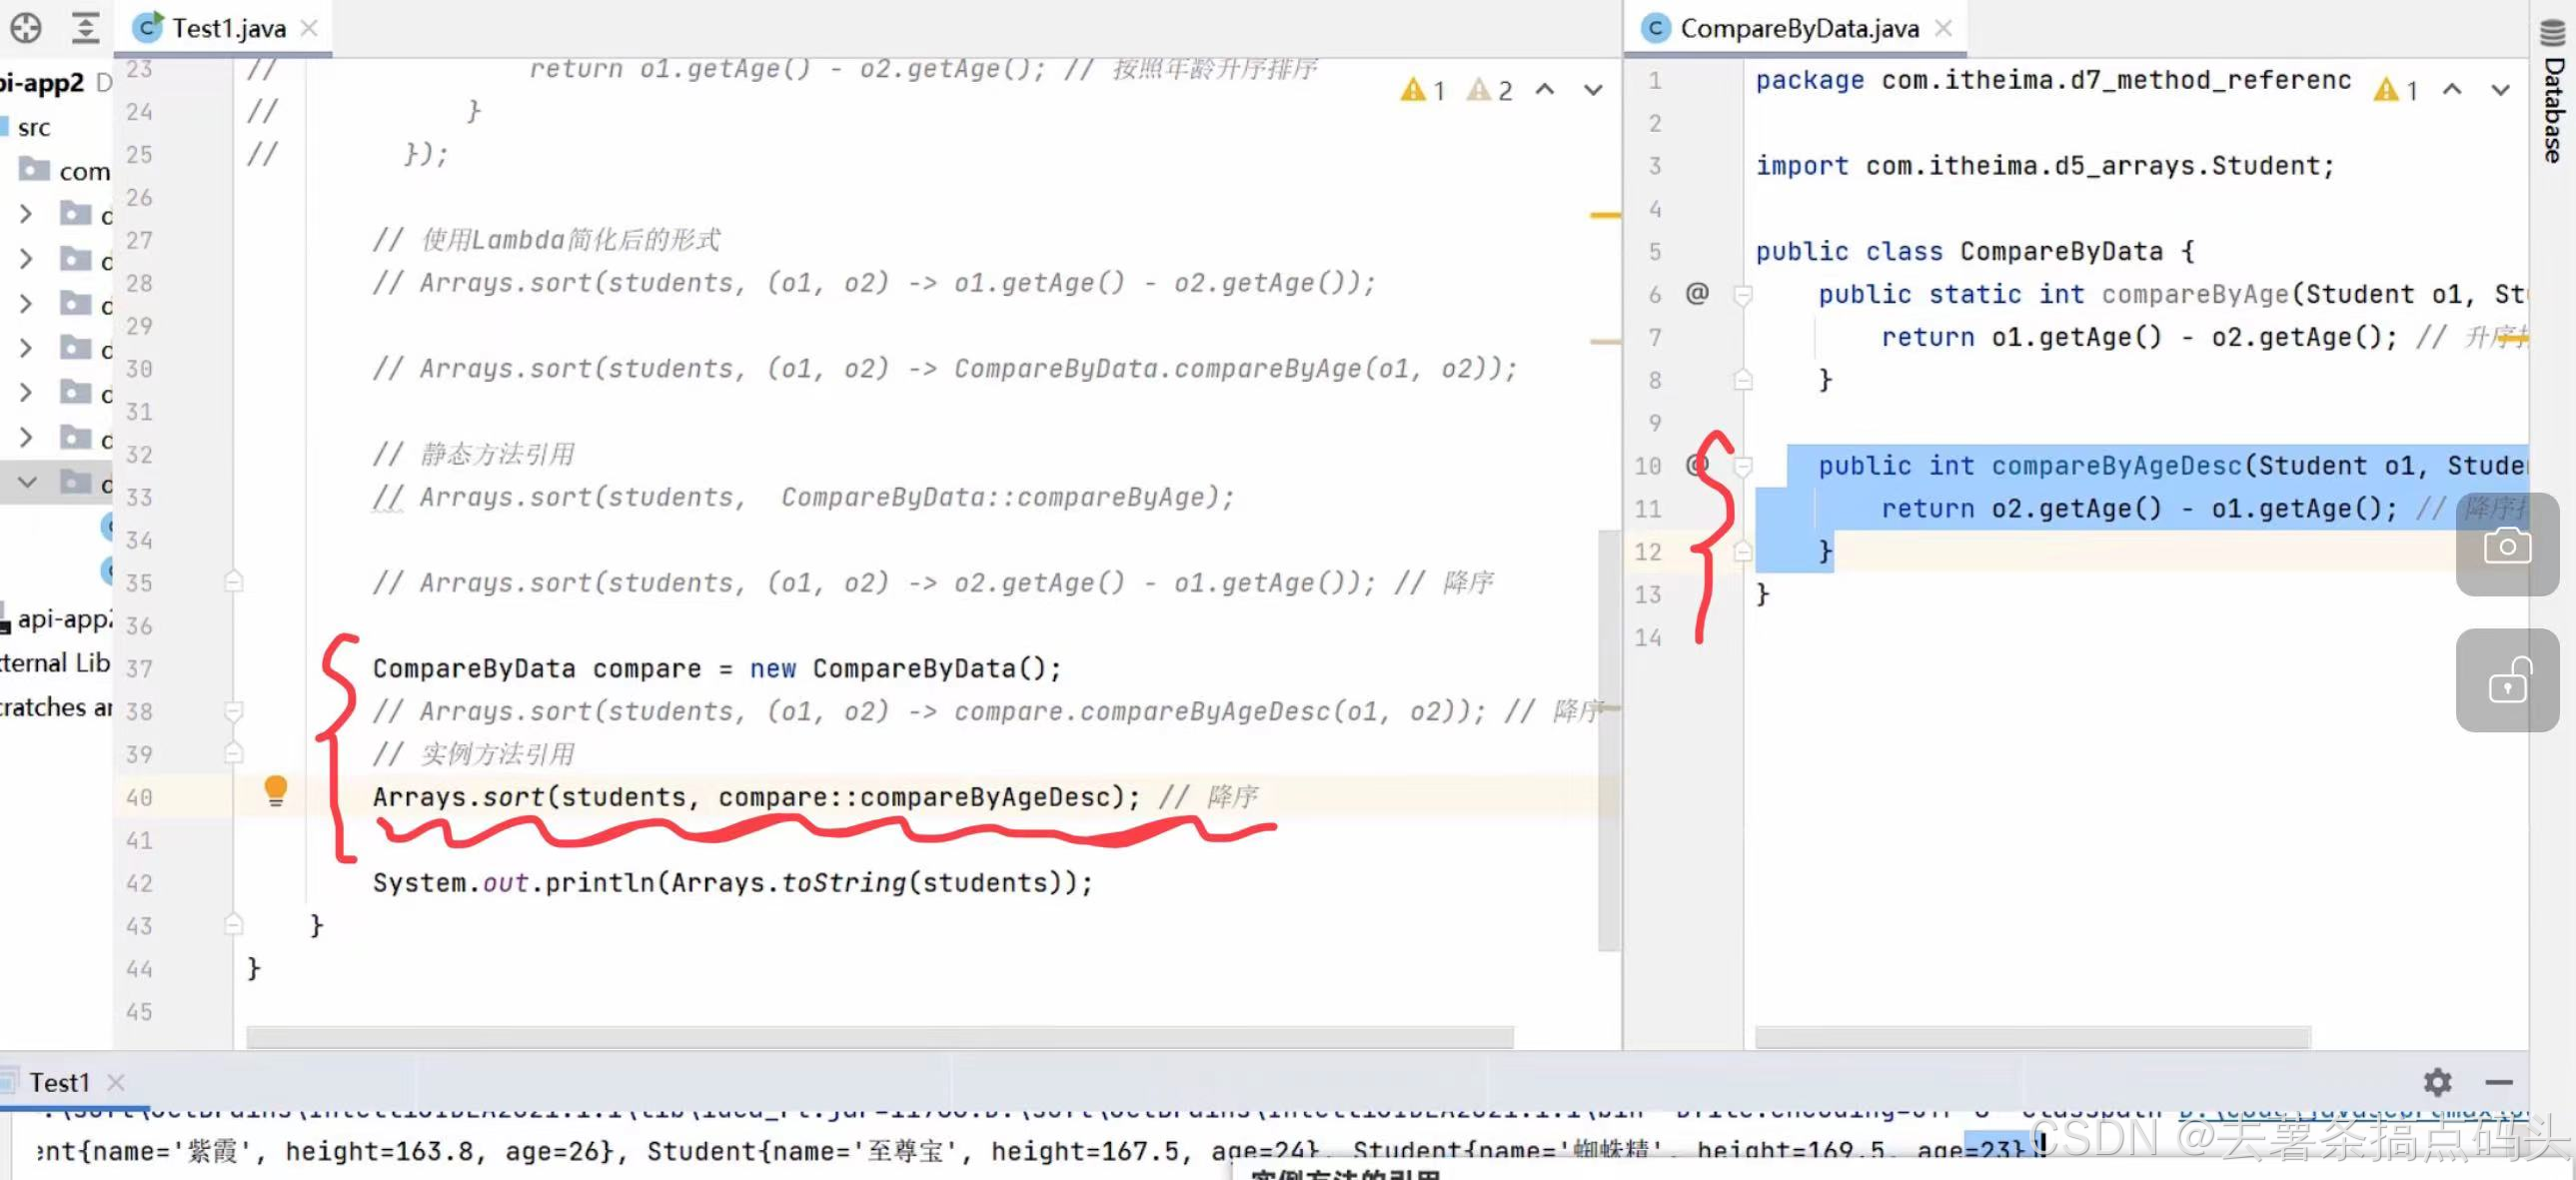2576x1180 pixels.
Task: Click the Test1.java horizontal scrollbar
Action: [x=880, y=1037]
